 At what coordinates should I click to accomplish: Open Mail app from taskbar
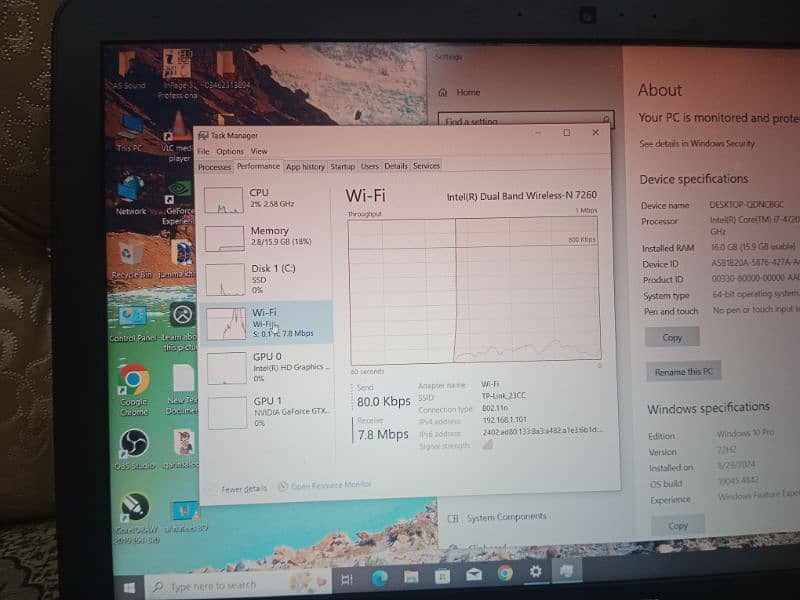pyautogui.click(x=473, y=574)
